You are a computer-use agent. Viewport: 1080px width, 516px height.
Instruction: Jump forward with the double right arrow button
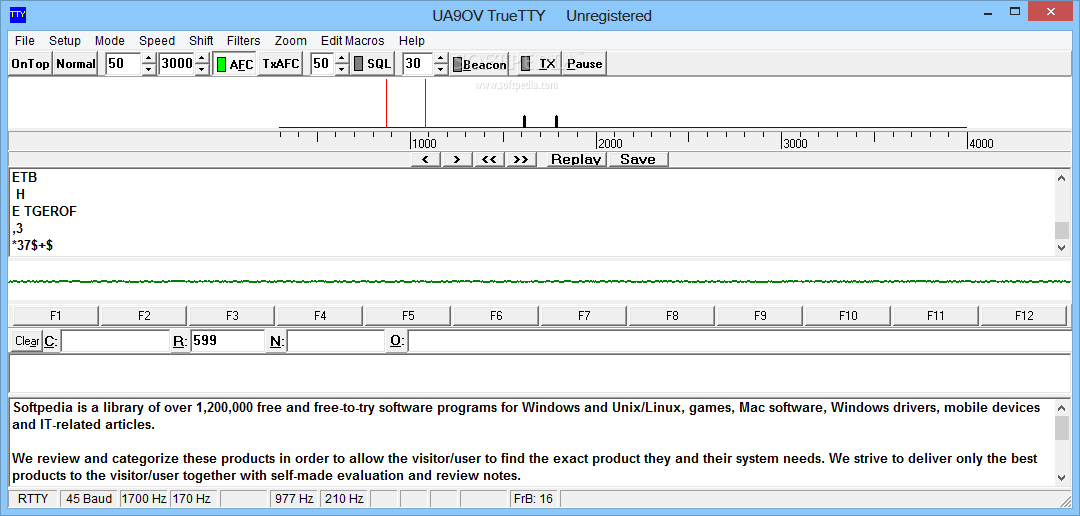(521, 160)
